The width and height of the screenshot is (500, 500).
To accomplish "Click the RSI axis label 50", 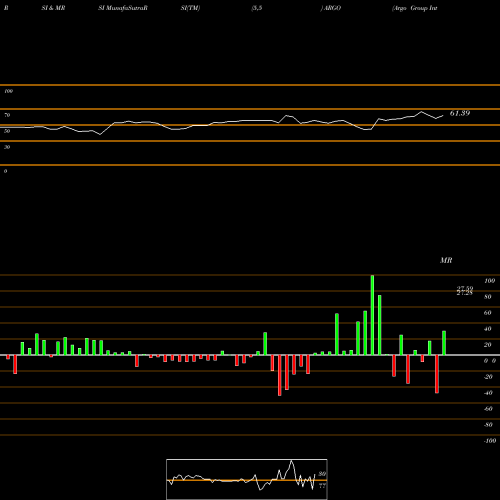I will [x=7, y=131].
